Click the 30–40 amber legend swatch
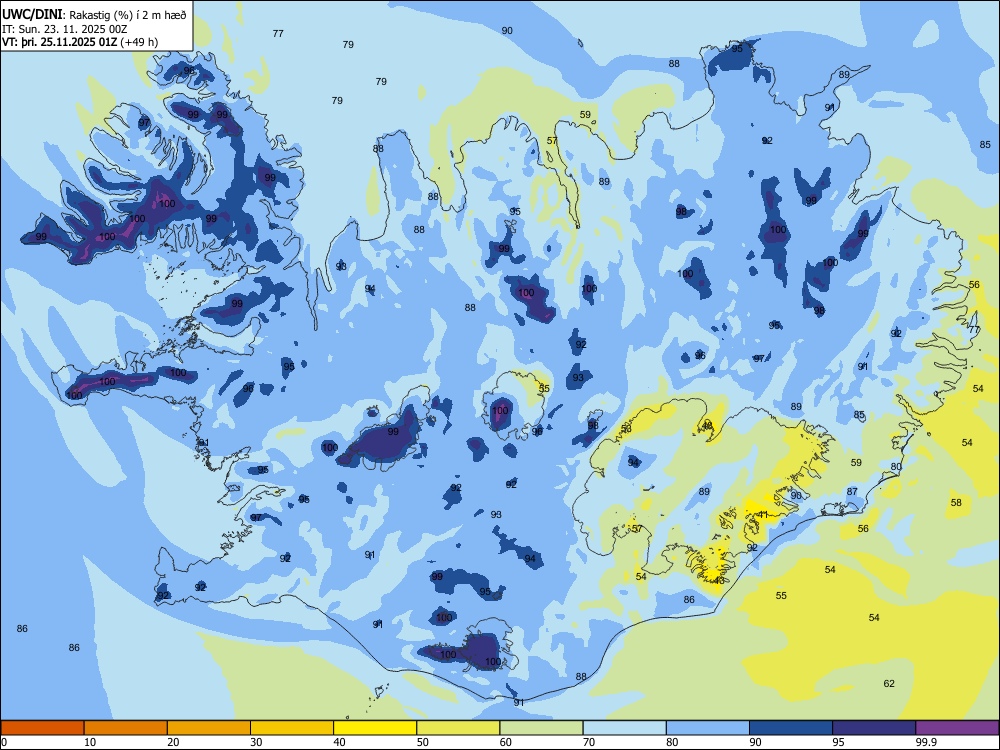Viewport: 1000px width, 750px height. (292, 728)
